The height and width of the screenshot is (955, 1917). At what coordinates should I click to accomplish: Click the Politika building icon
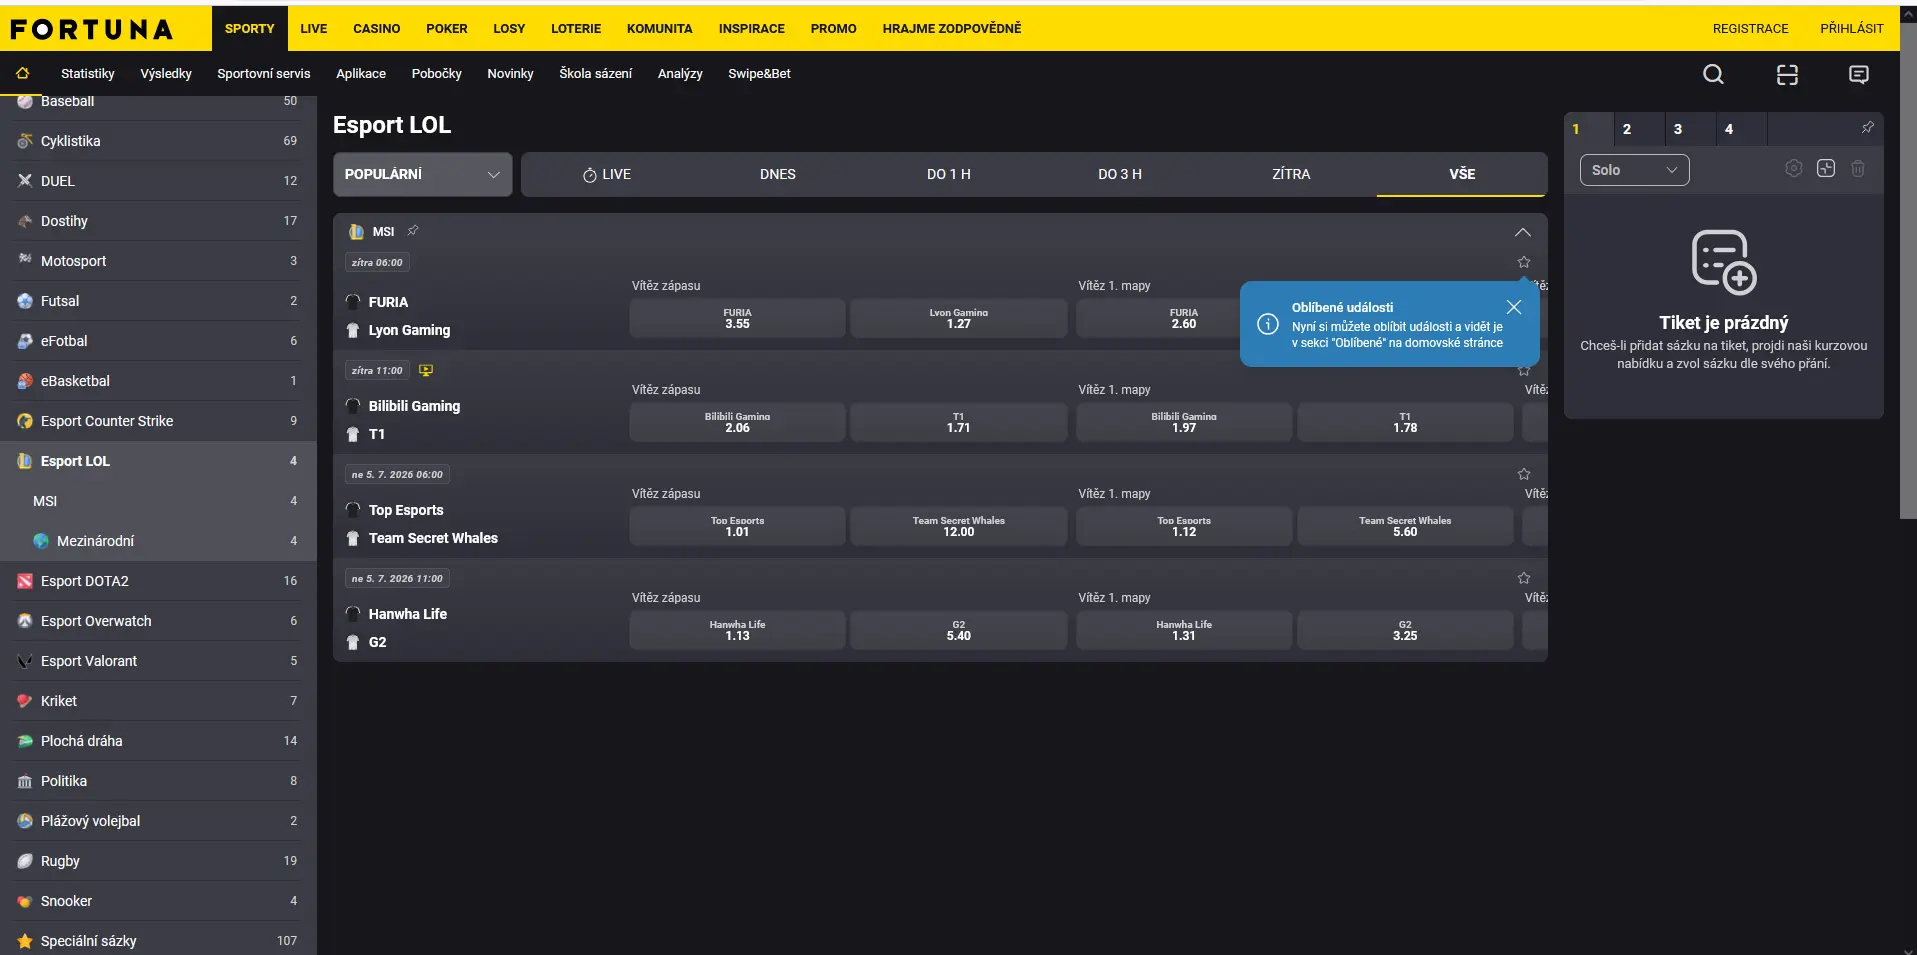coord(25,781)
